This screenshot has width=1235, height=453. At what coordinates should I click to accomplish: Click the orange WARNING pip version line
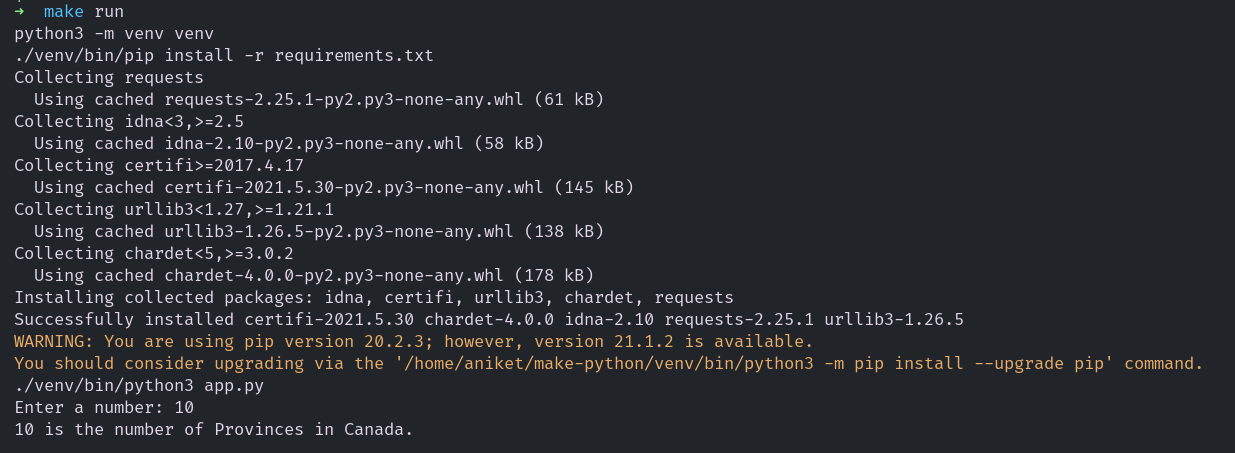(x=413, y=341)
